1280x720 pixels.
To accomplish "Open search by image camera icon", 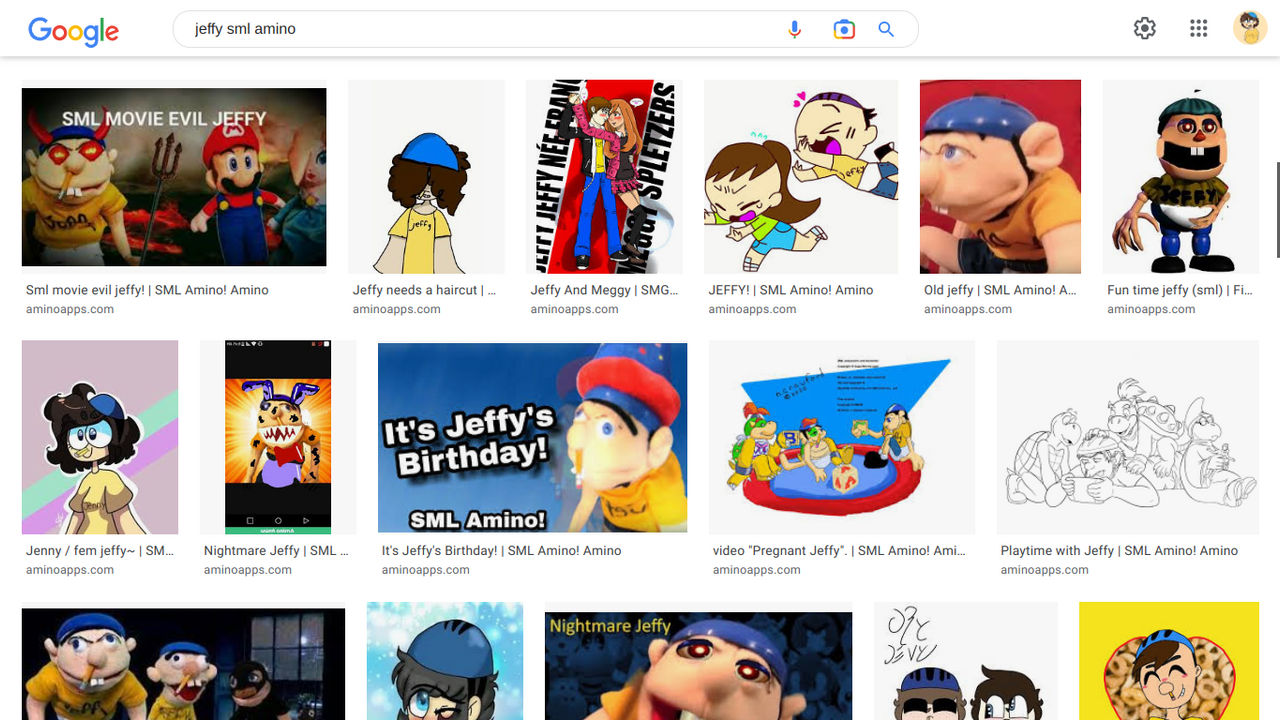I will click(x=844, y=30).
